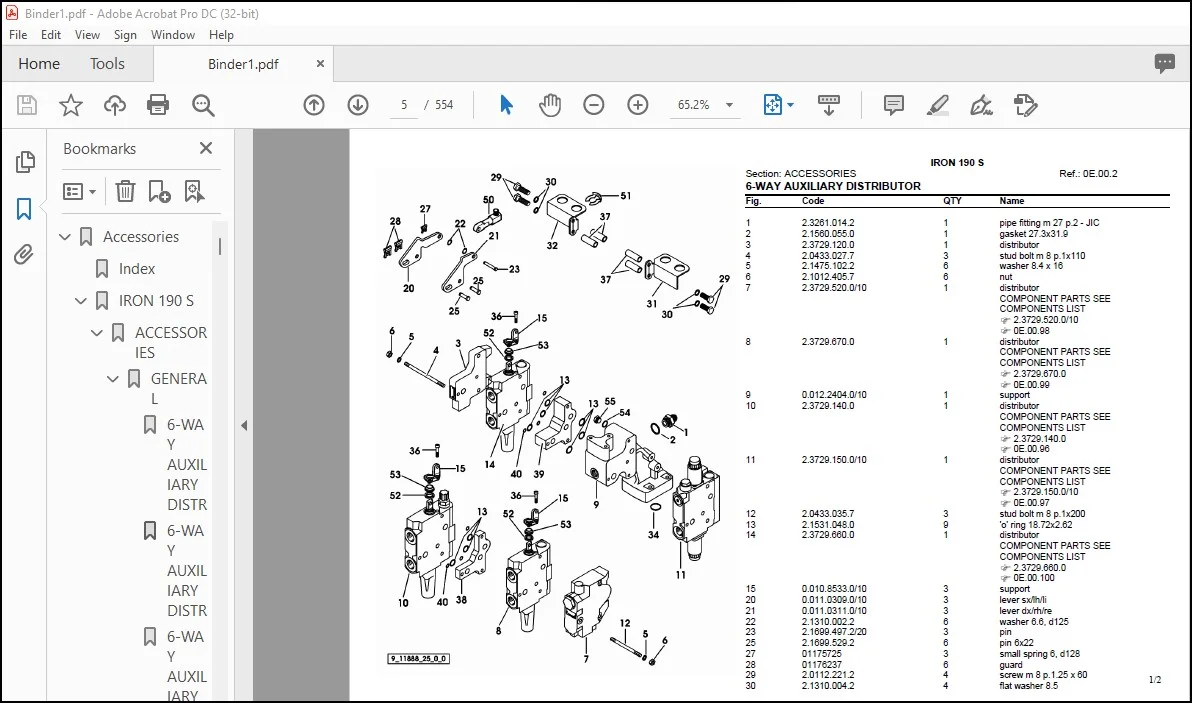The height and width of the screenshot is (703, 1192).
Task: Open the Attachments paperclip panel
Action: [x=24, y=255]
